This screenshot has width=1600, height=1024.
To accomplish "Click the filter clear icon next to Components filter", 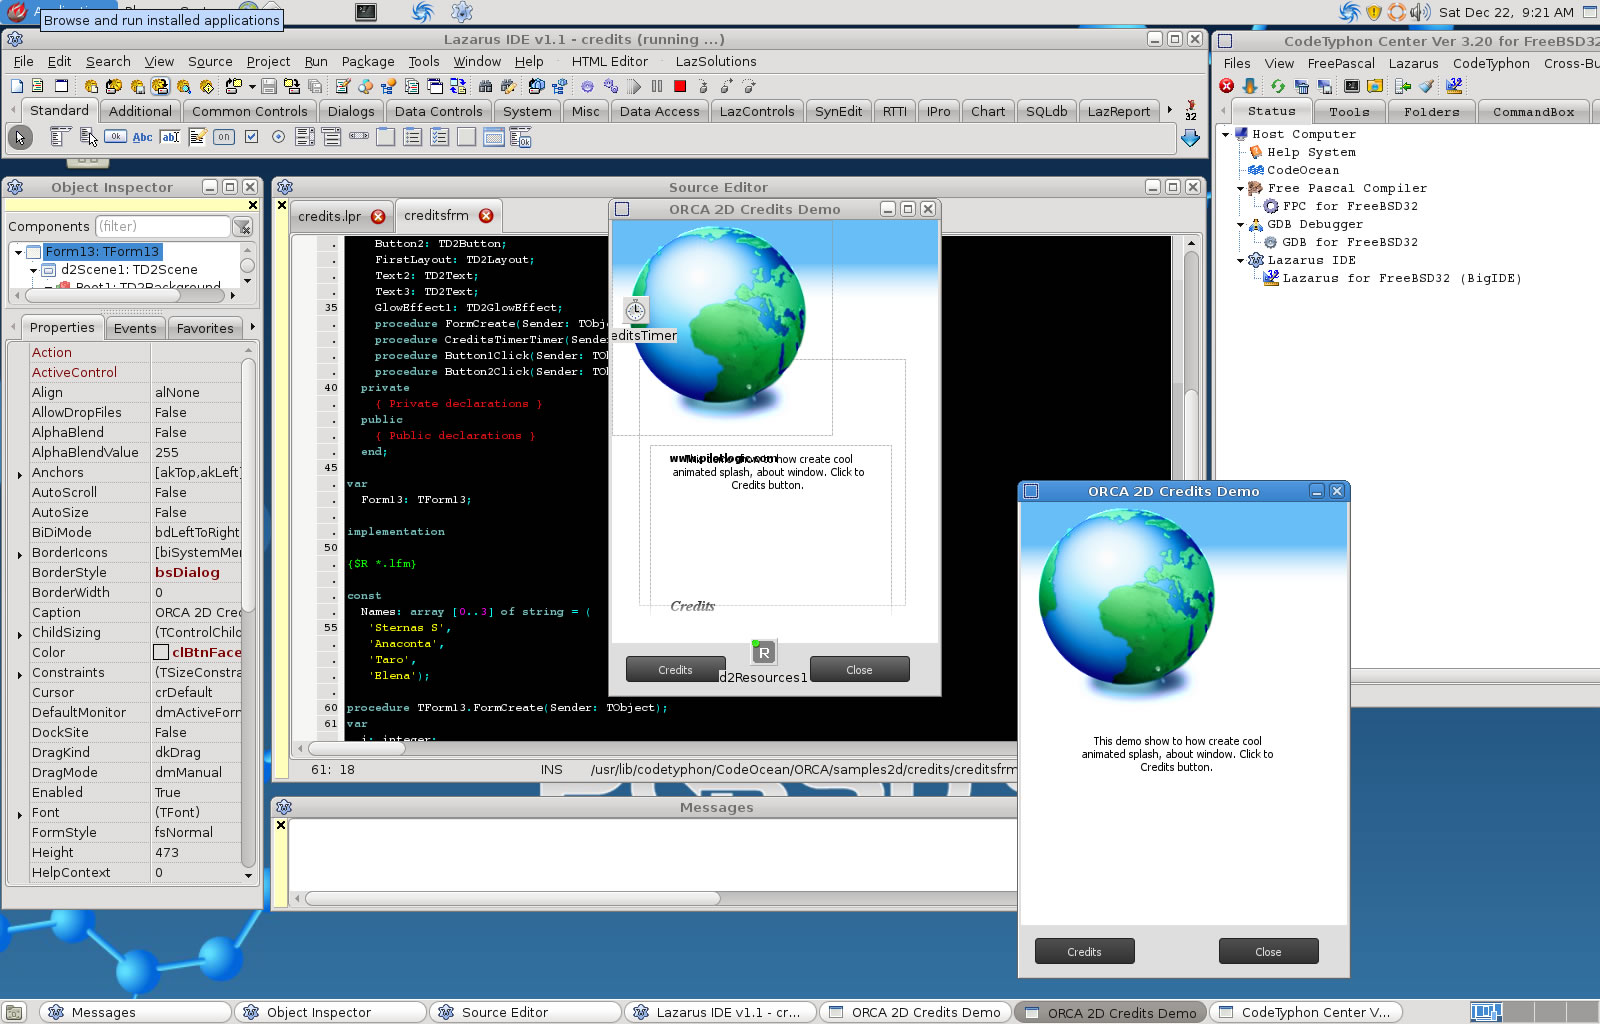I will tap(243, 227).
